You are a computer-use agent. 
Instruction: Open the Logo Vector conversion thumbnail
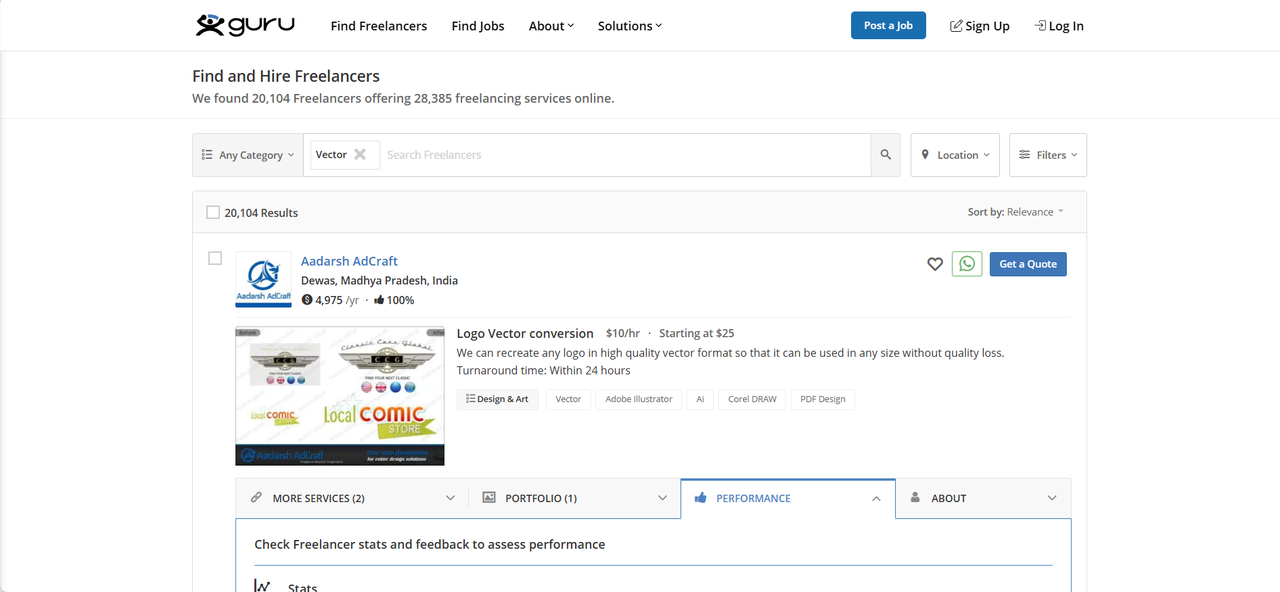pyautogui.click(x=340, y=396)
